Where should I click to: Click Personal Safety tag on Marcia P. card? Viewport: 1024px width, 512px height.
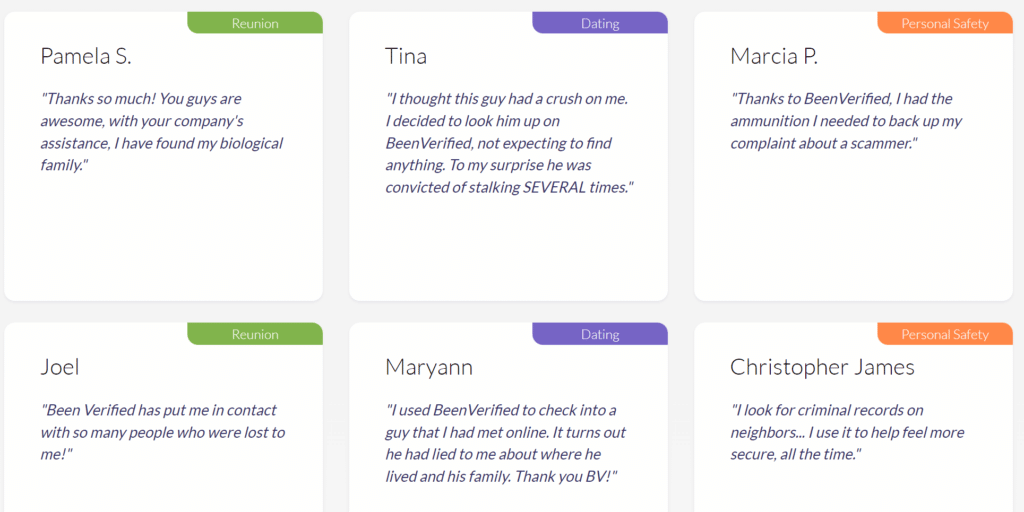944,23
